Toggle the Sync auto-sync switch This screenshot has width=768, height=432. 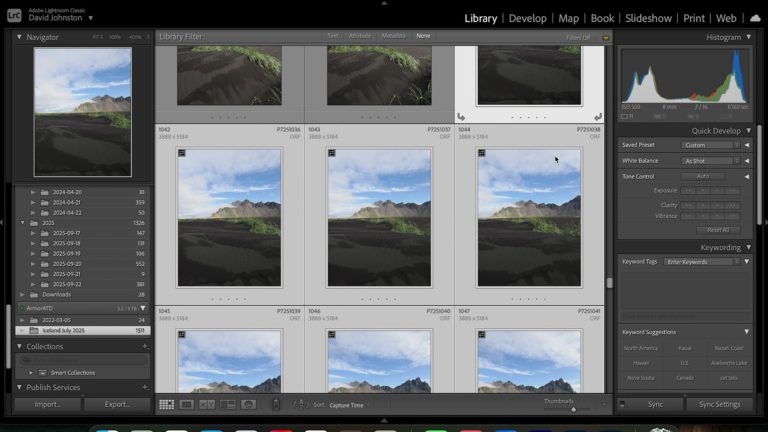(x=622, y=404)
